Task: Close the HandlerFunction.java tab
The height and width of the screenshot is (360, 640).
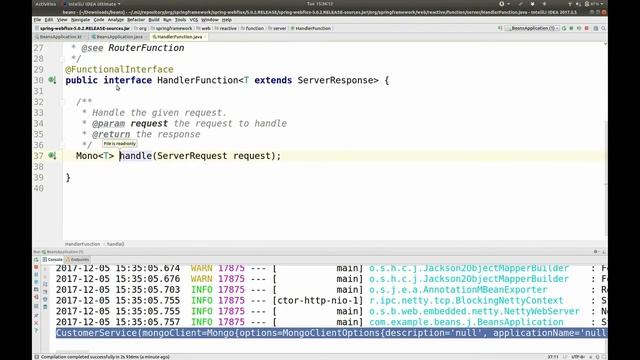Action: tap(205, 37)
